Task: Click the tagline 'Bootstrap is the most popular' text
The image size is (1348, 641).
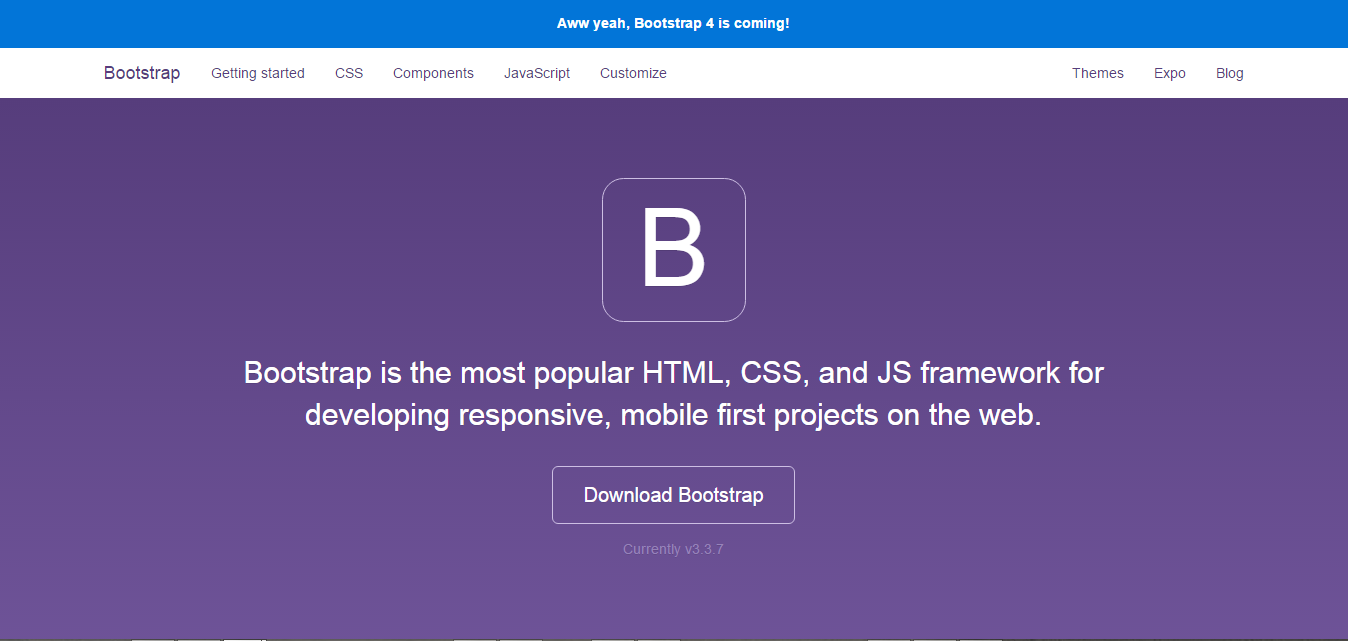Action: tap(673, 394)
